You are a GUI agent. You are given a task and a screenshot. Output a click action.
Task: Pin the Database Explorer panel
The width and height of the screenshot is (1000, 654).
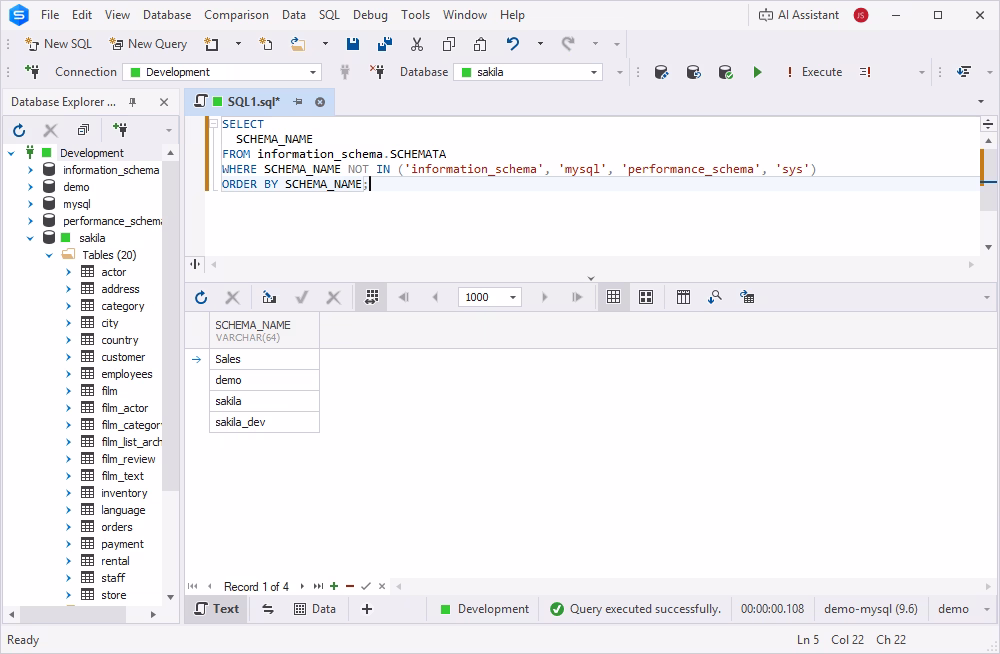[133, 102]
